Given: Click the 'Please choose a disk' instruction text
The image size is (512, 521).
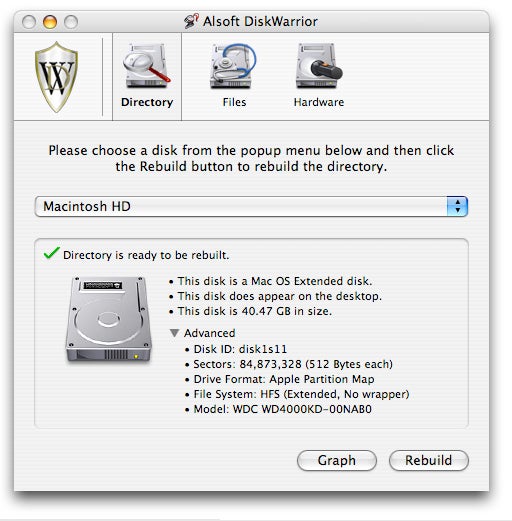Looking at the screenshot, I should point(251,158).
